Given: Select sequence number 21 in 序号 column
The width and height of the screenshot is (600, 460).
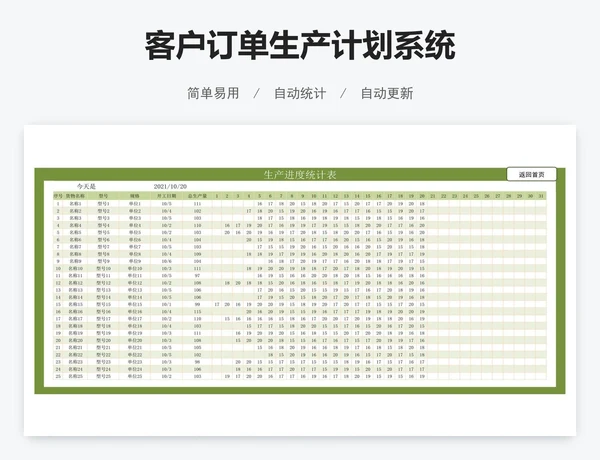Looking at the screenshot, I should pyautogui.click(x=58, y=347).
